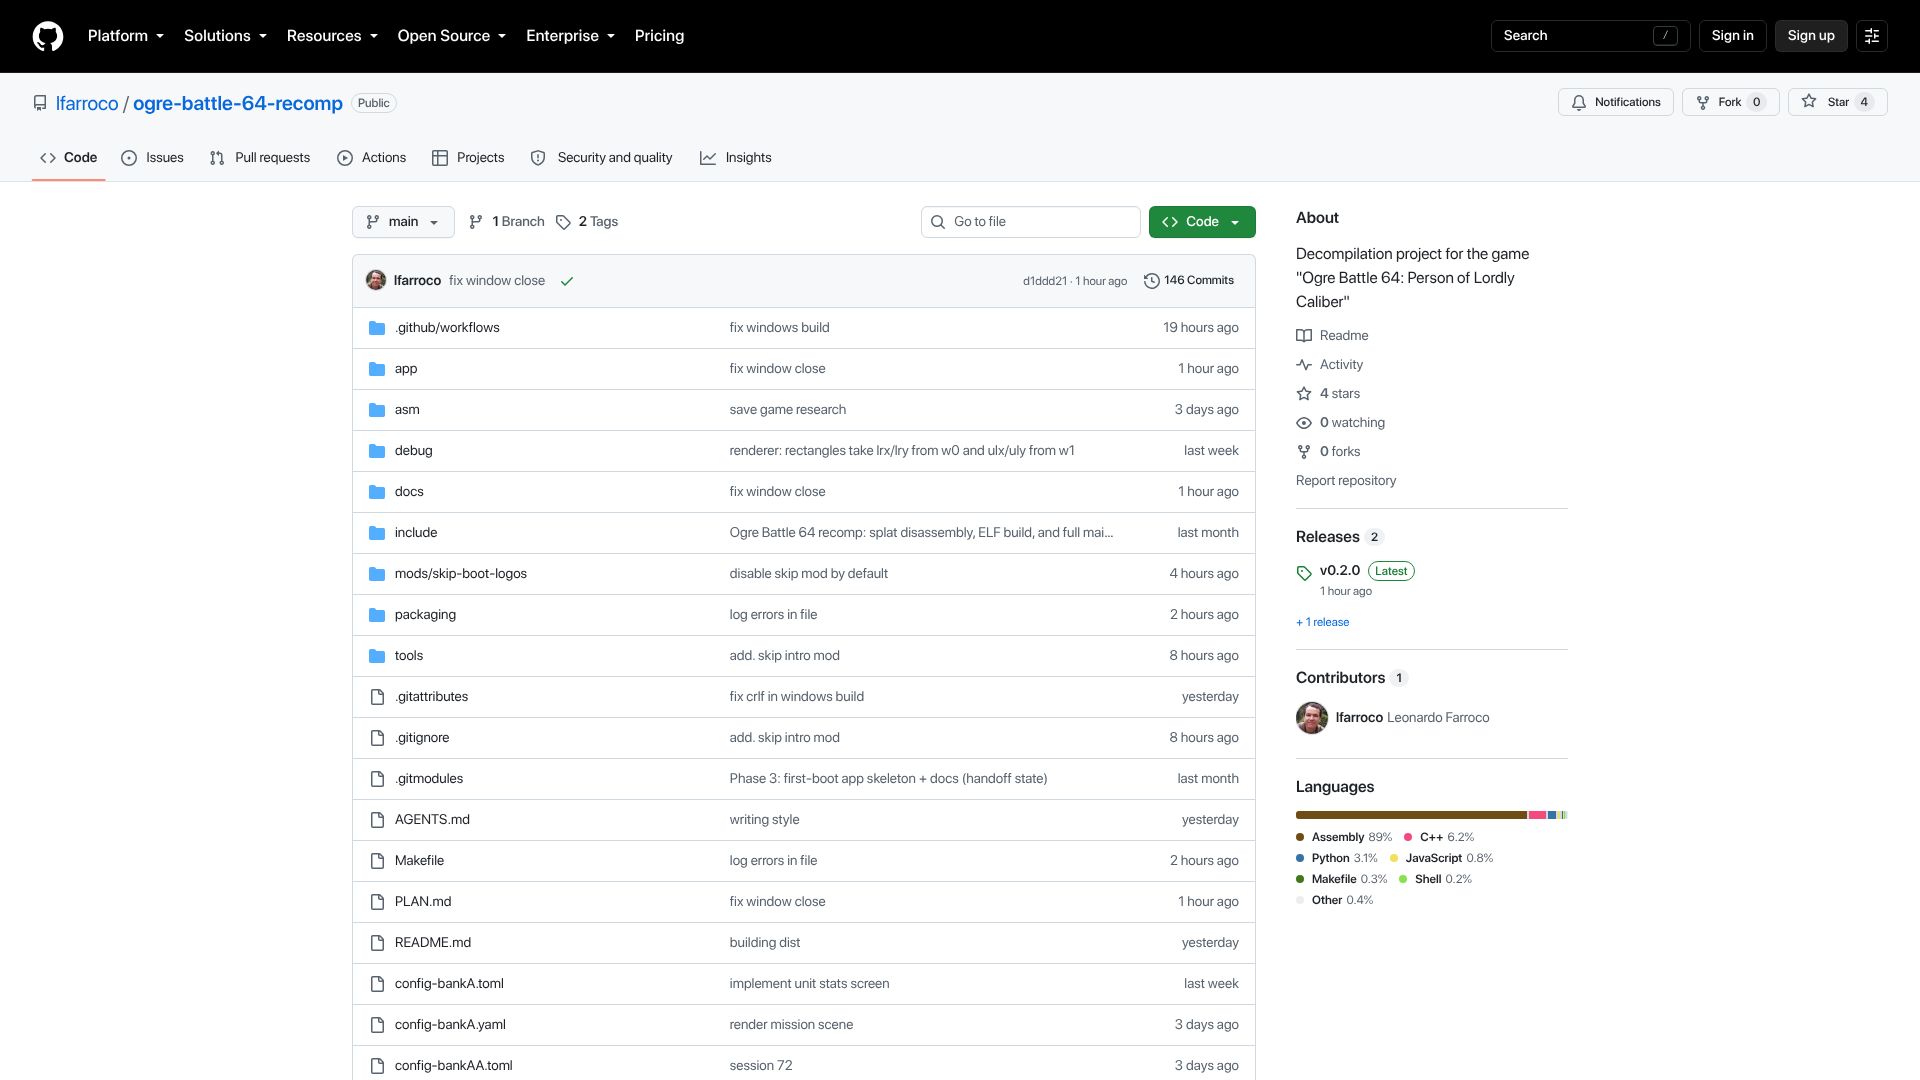Fork the repository
Screen dimensions: 1920x1080
tap(1730, 102)
